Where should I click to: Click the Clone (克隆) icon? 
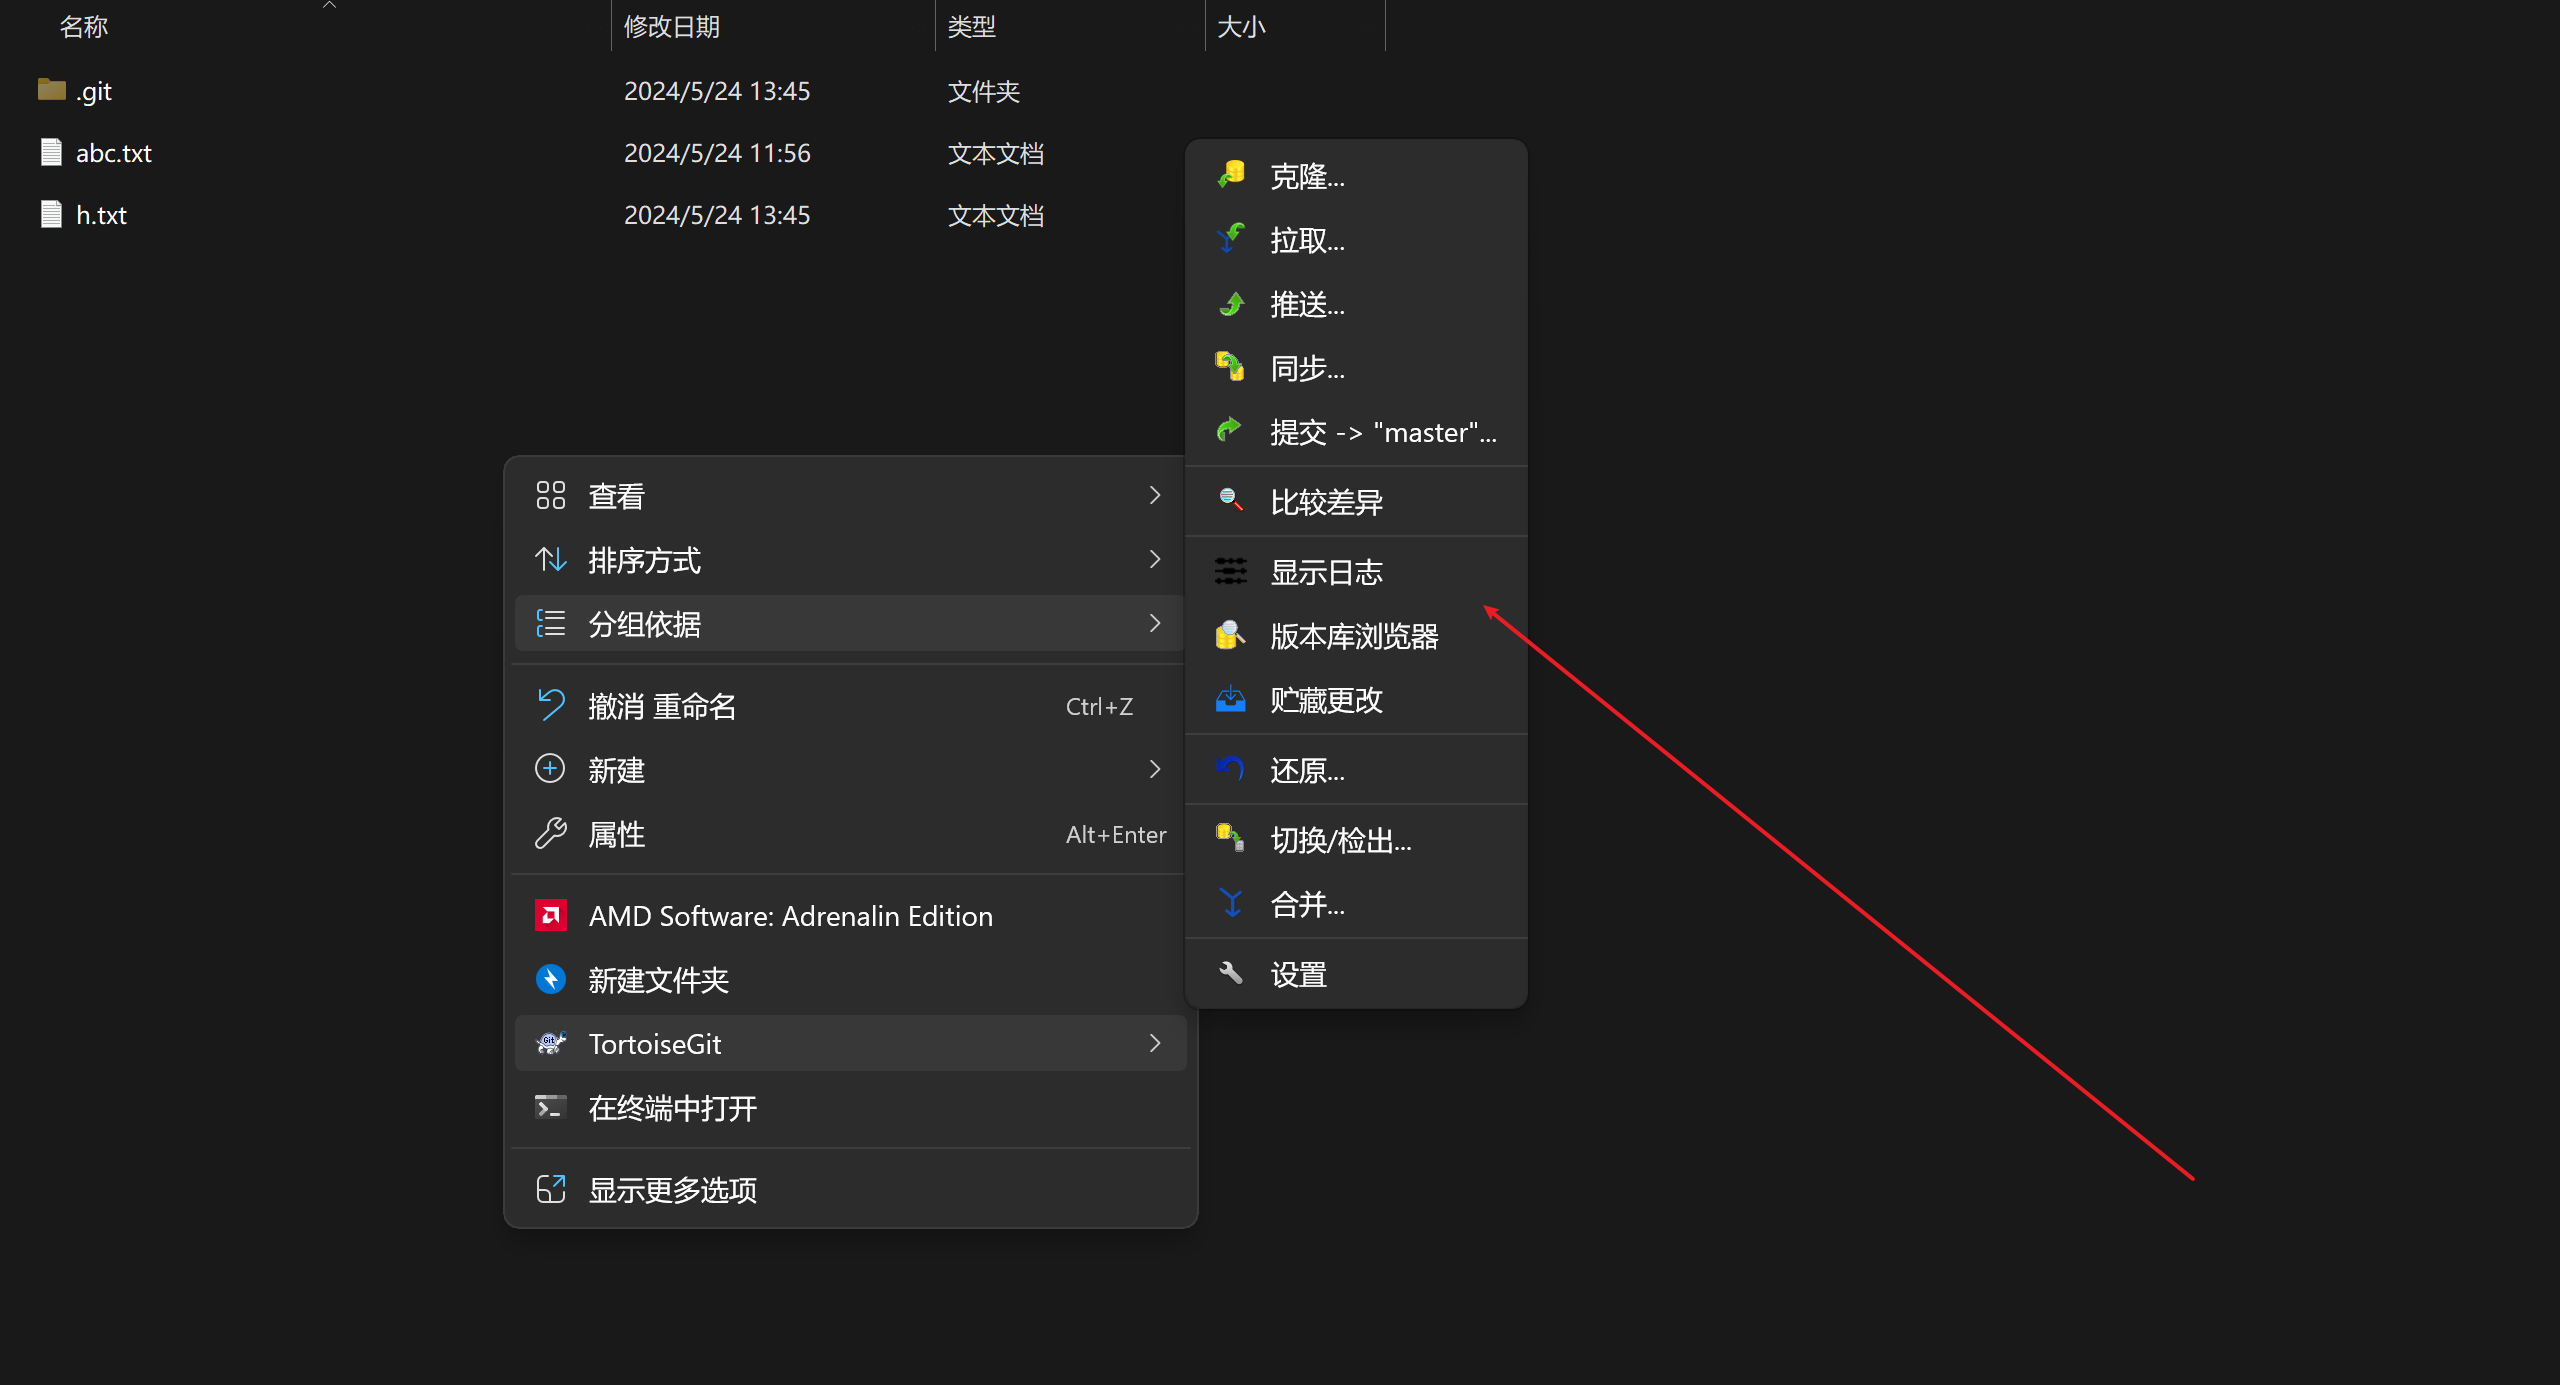(x=1231, y=175)
